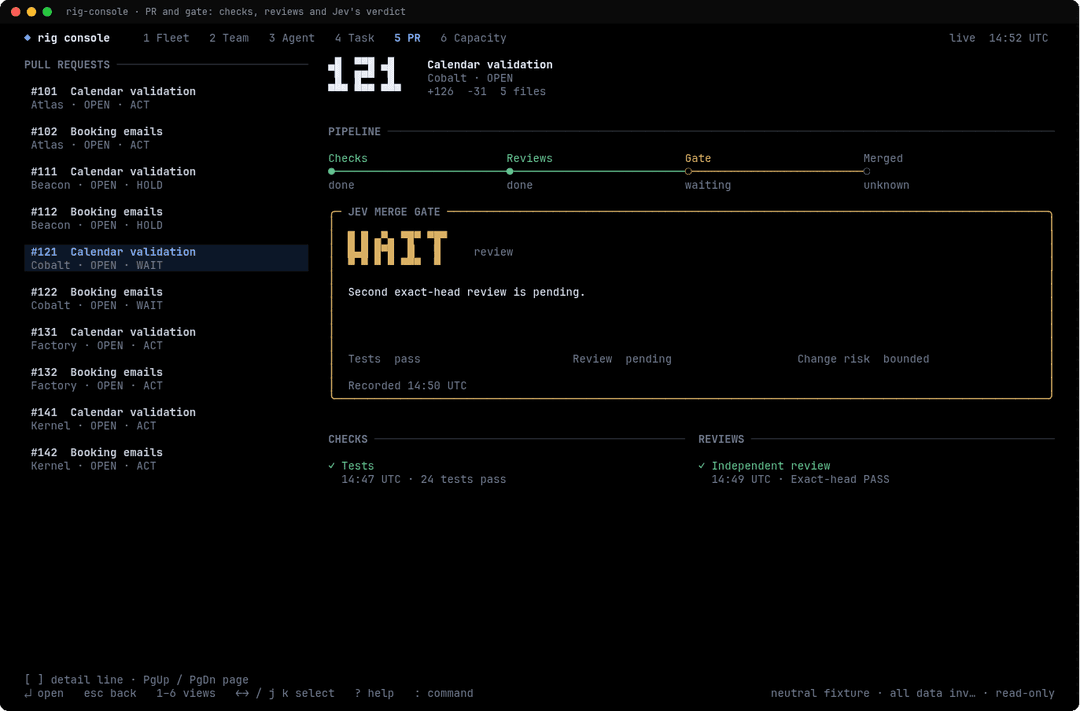This screenshot has width=1080, height=711.
Task: Click the '1-6 views' footer hint
Action: point(185,693)
